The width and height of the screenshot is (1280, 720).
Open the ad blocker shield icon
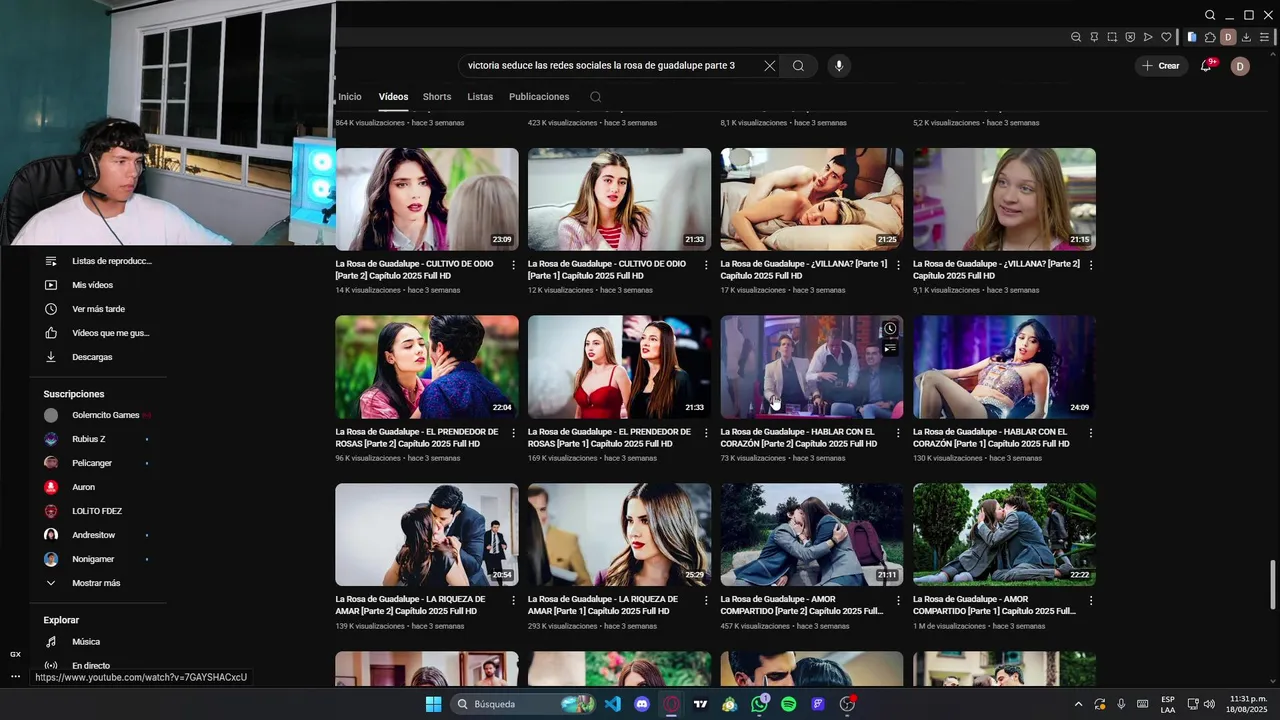coord(1130,37)
